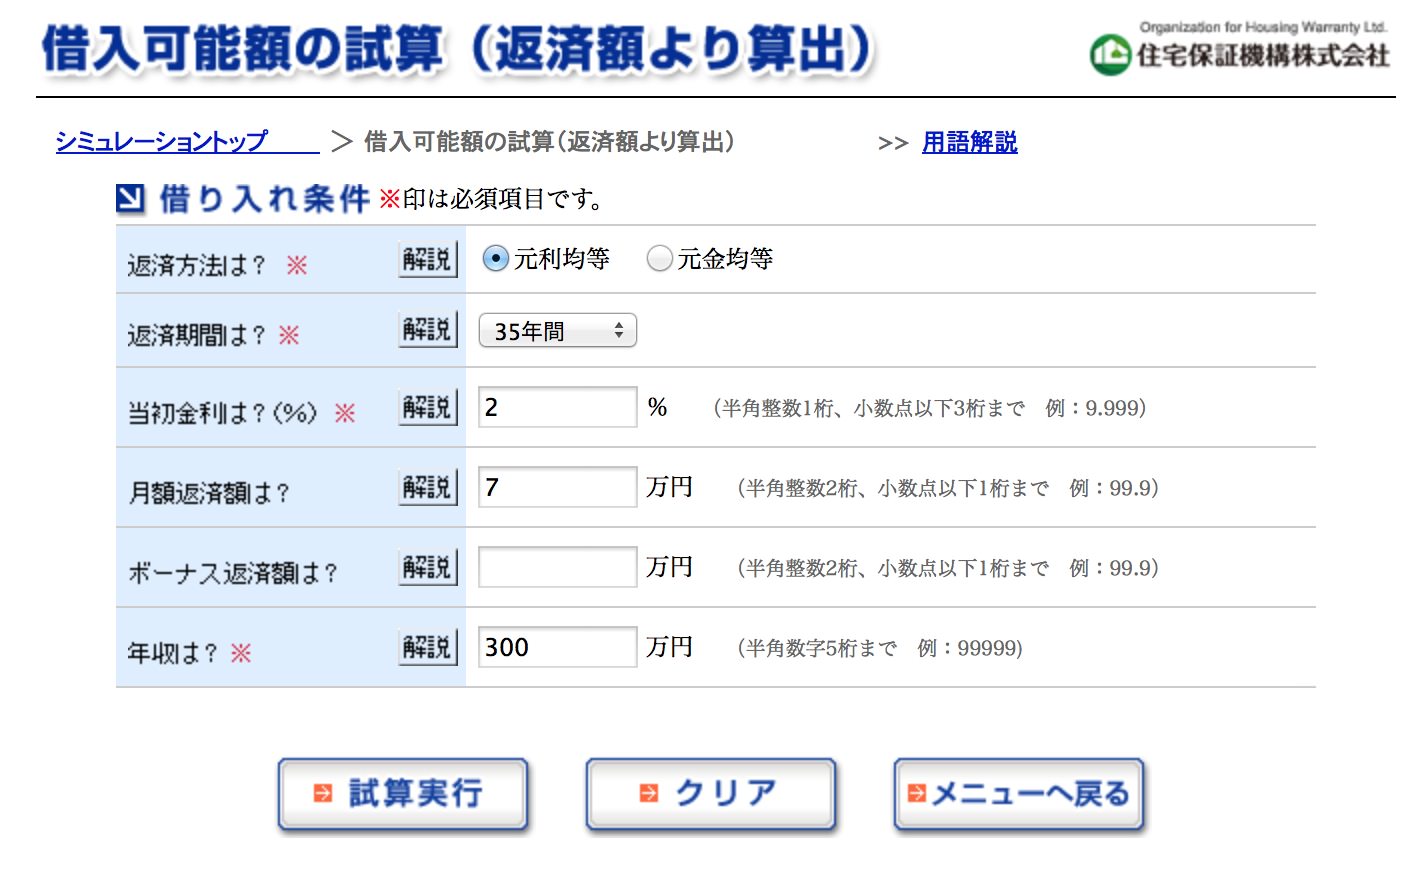Click the 住宅保証機構株式会社 logo

click(1239, 47)
